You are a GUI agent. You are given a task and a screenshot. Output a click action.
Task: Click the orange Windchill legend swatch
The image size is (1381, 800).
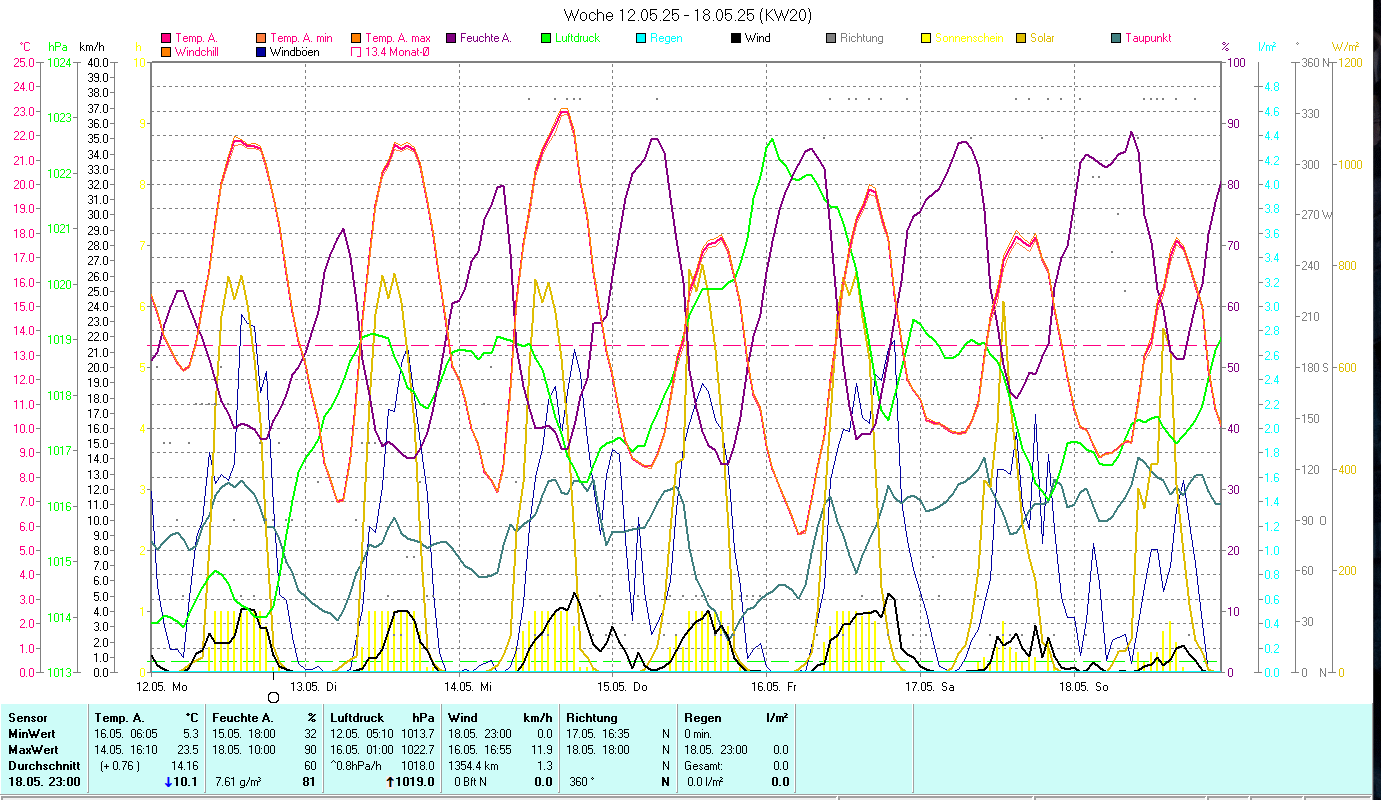(x=166, y=52)
